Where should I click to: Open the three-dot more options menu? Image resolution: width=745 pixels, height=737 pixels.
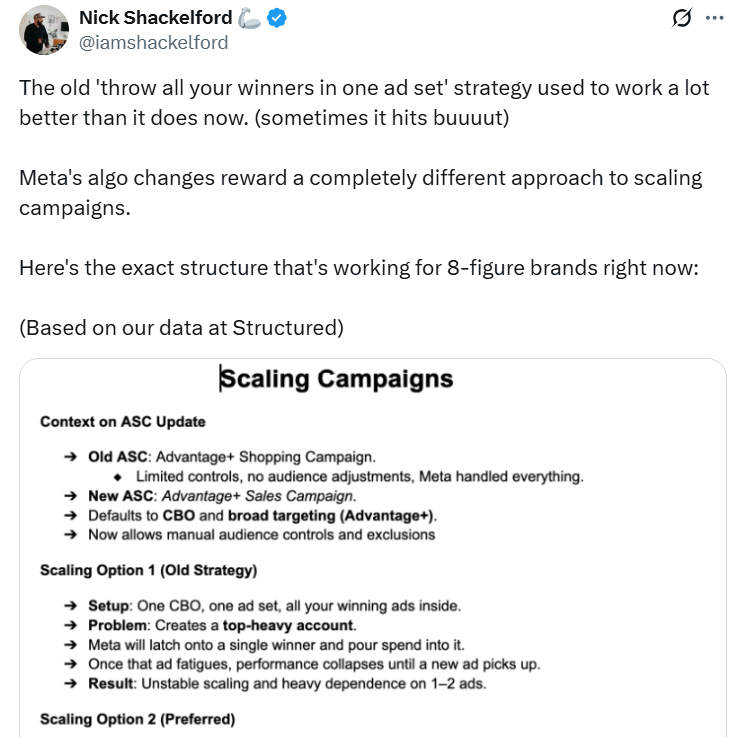[713, 18]
